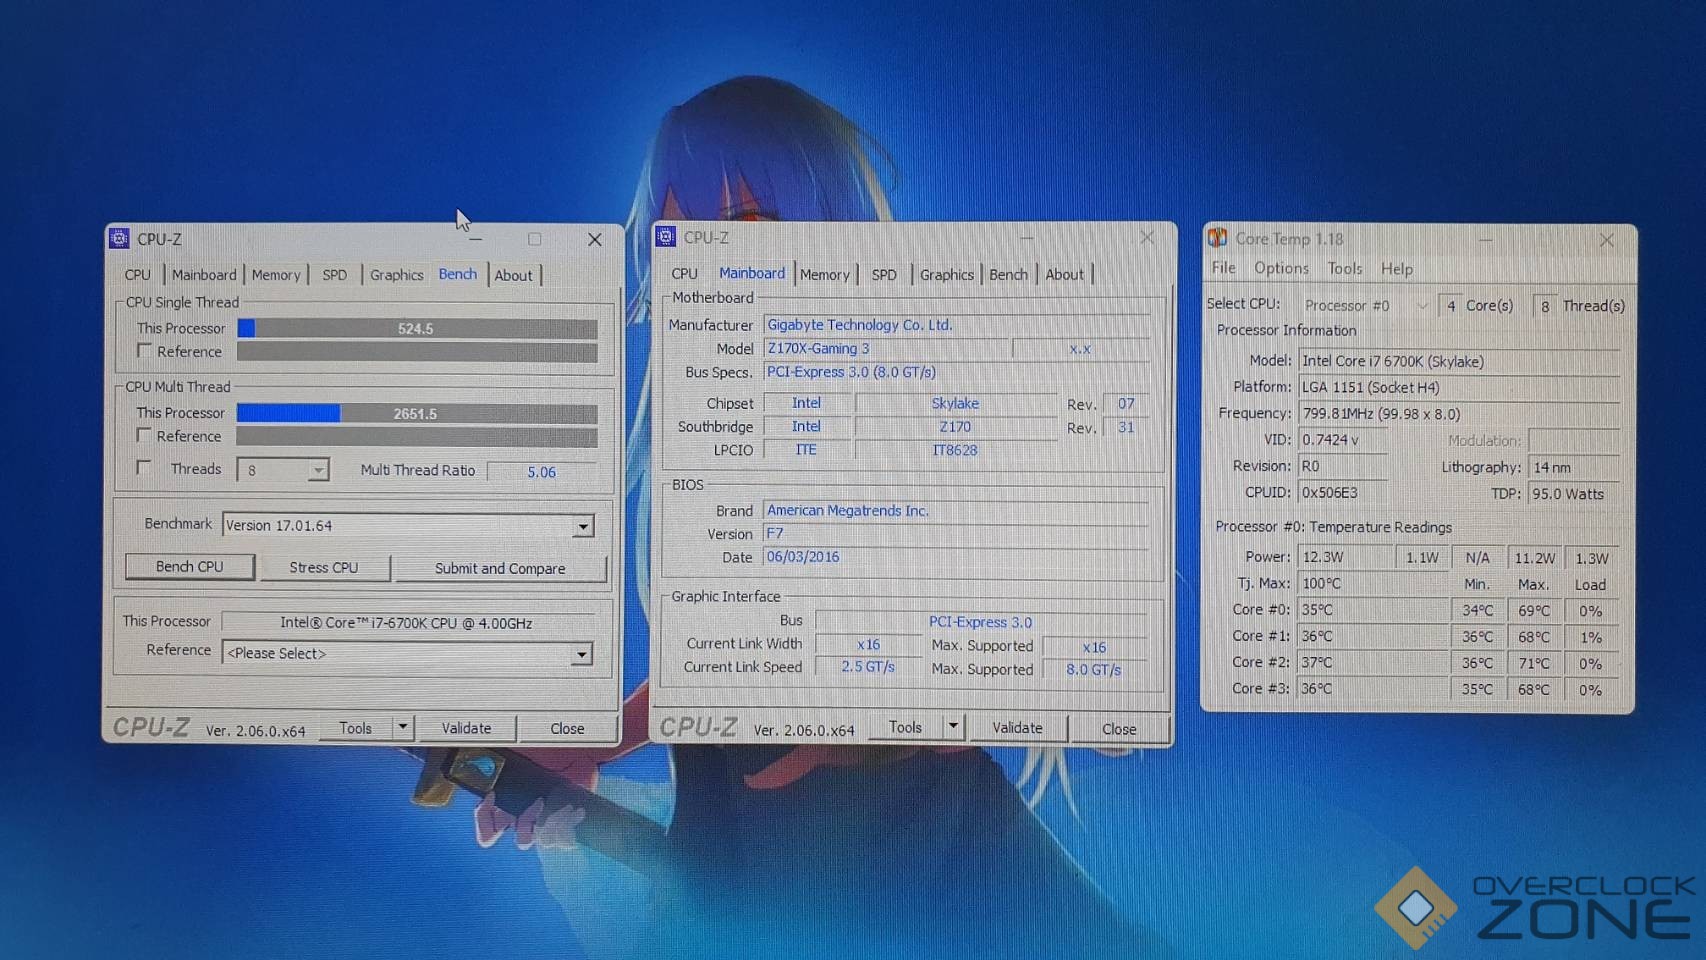The height and width of the screenshot is (960, 1706).
Task: Click the CPU-Z icon in the Bench window title bar
Action: click(x=119, y=239)
